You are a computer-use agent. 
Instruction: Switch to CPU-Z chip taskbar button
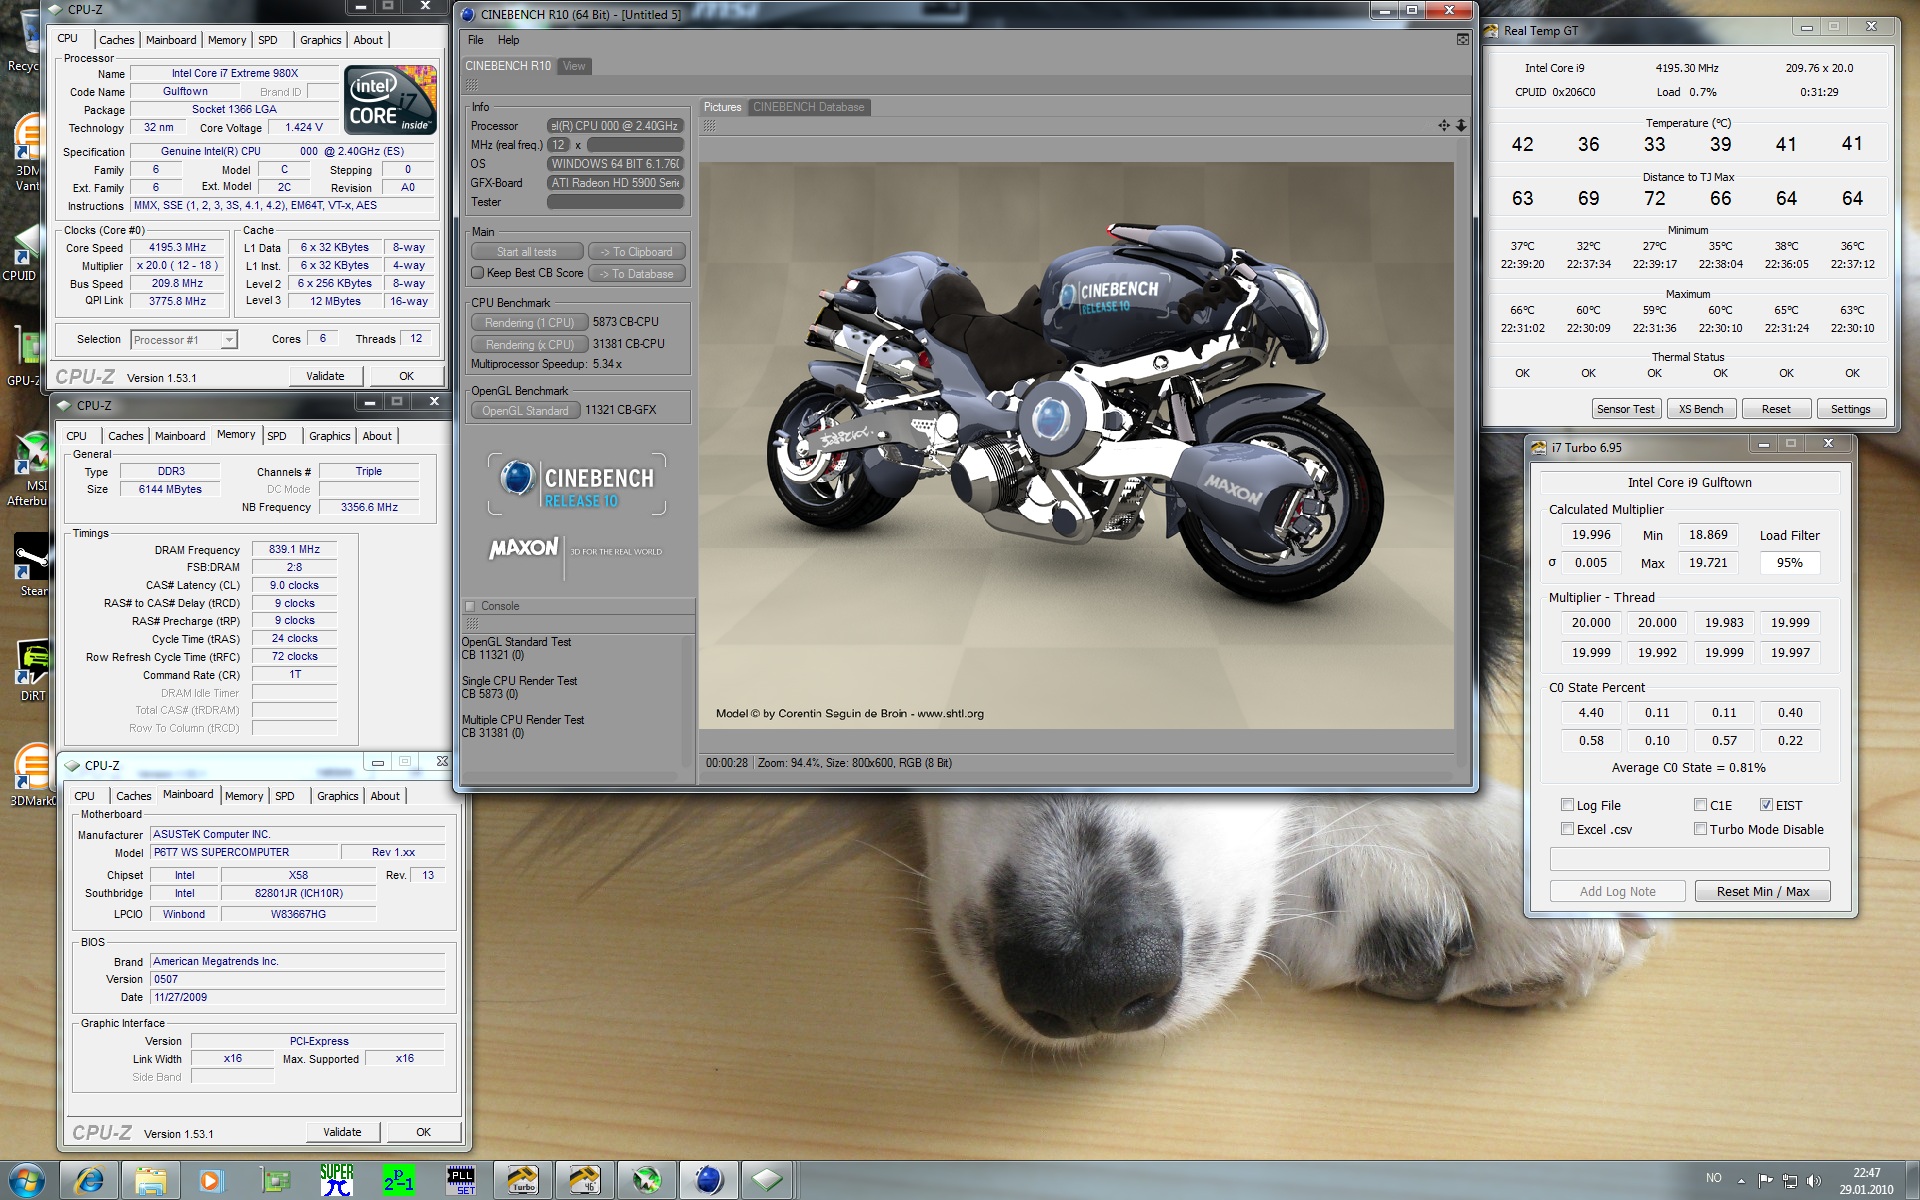767,1180
